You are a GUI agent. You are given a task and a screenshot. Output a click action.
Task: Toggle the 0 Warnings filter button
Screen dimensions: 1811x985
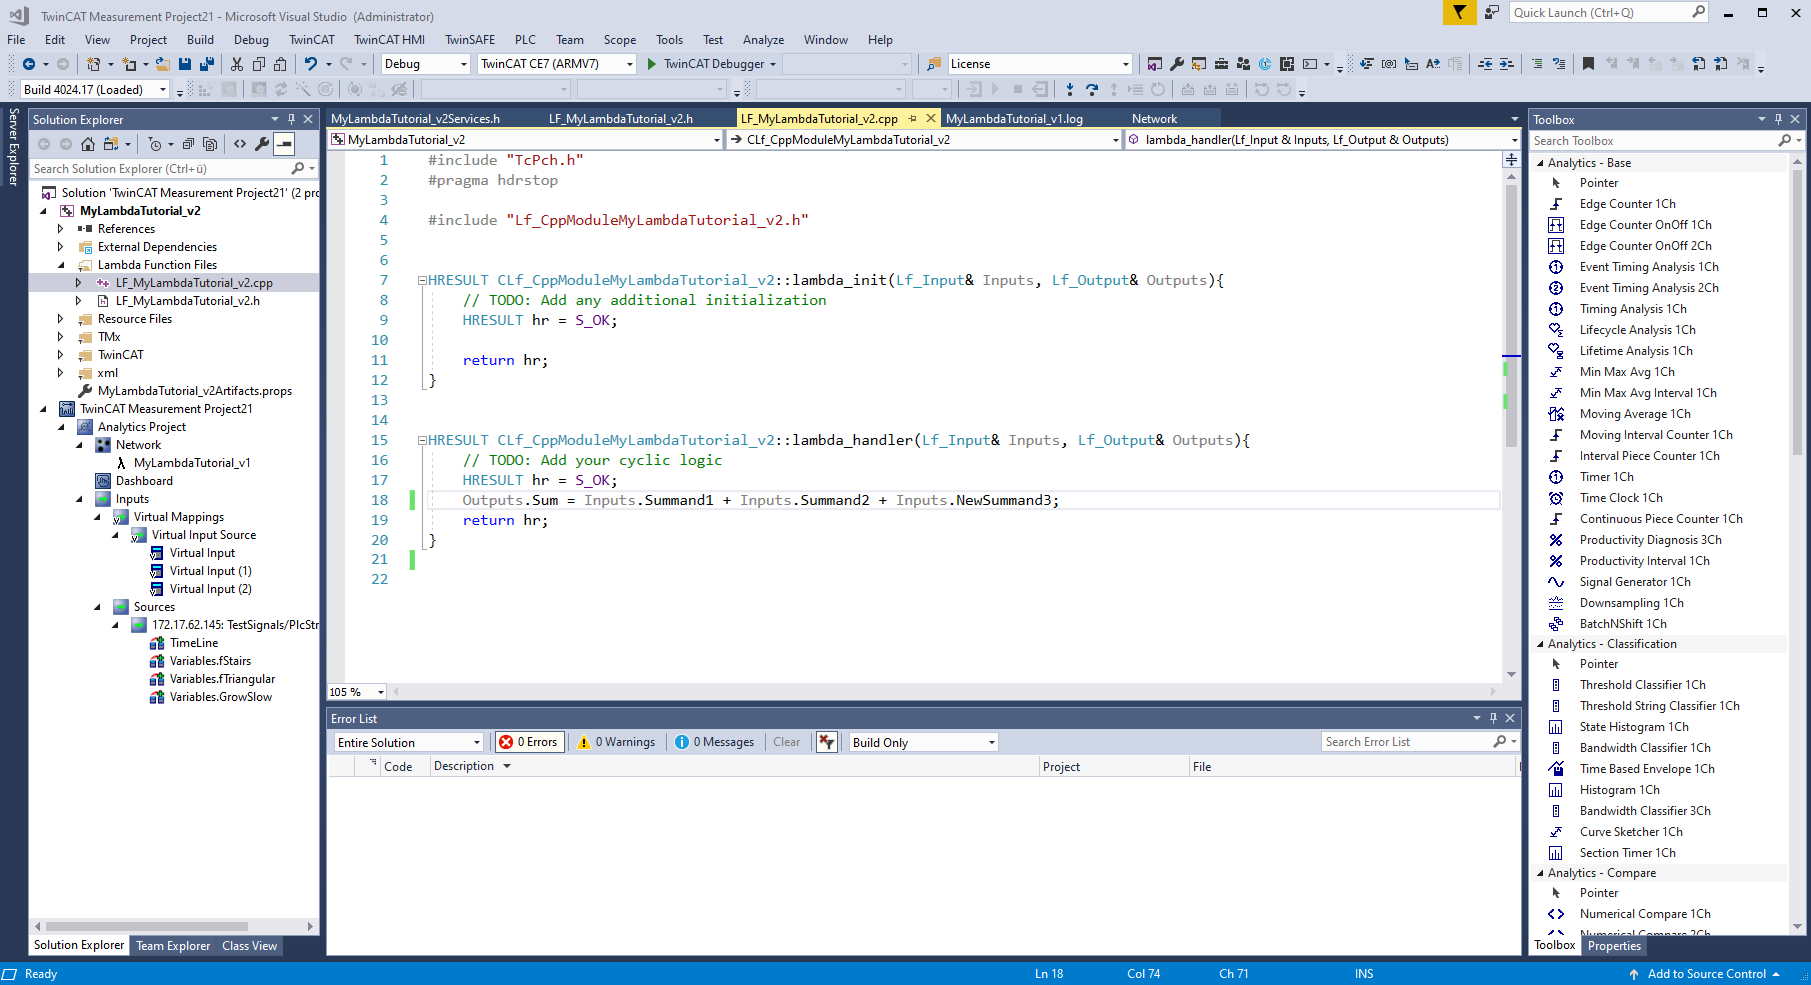(x=616, y=742)
